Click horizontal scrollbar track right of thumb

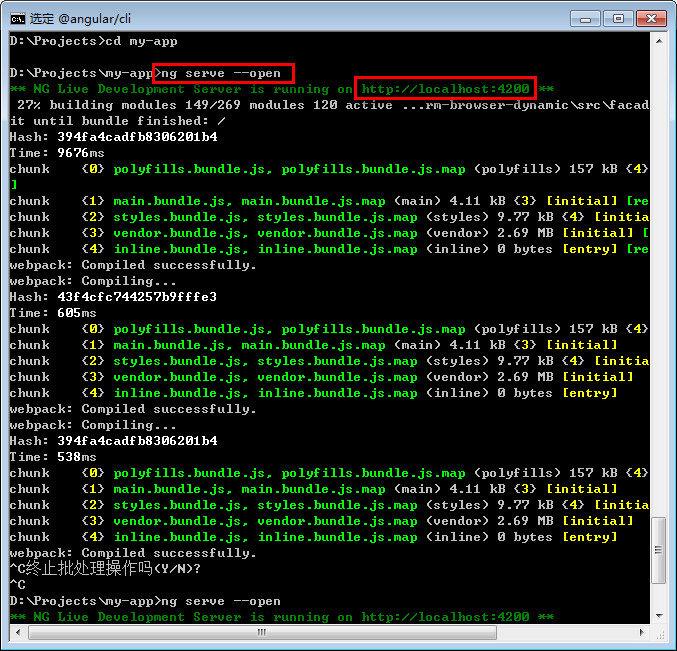(570, 632)
